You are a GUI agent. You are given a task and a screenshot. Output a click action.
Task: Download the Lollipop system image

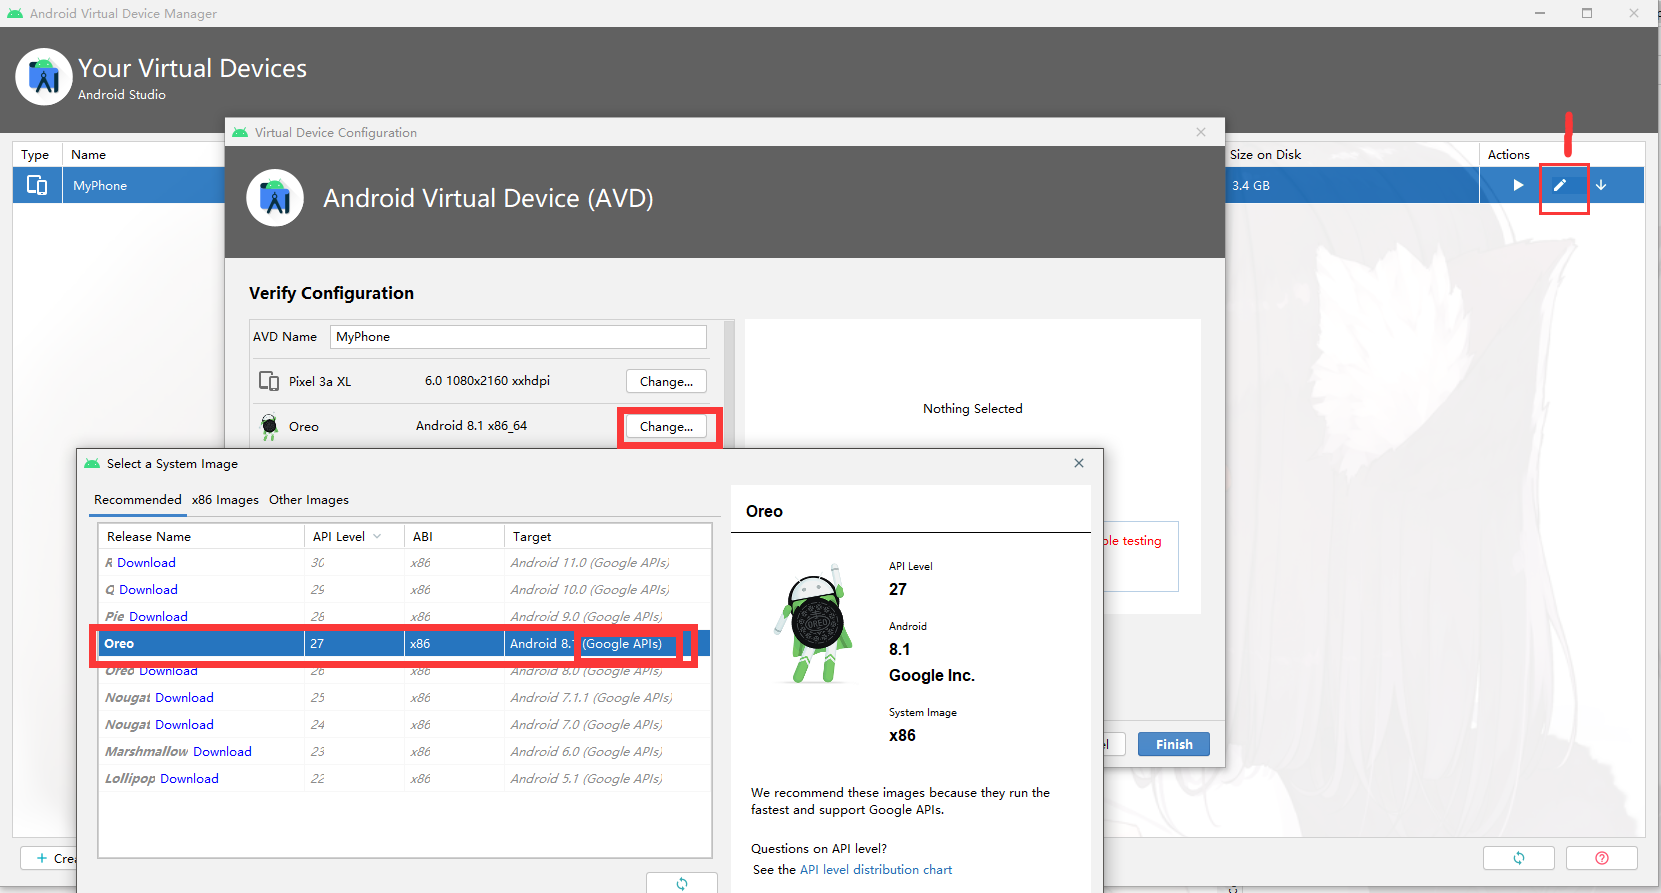click(x=189, y=779)
